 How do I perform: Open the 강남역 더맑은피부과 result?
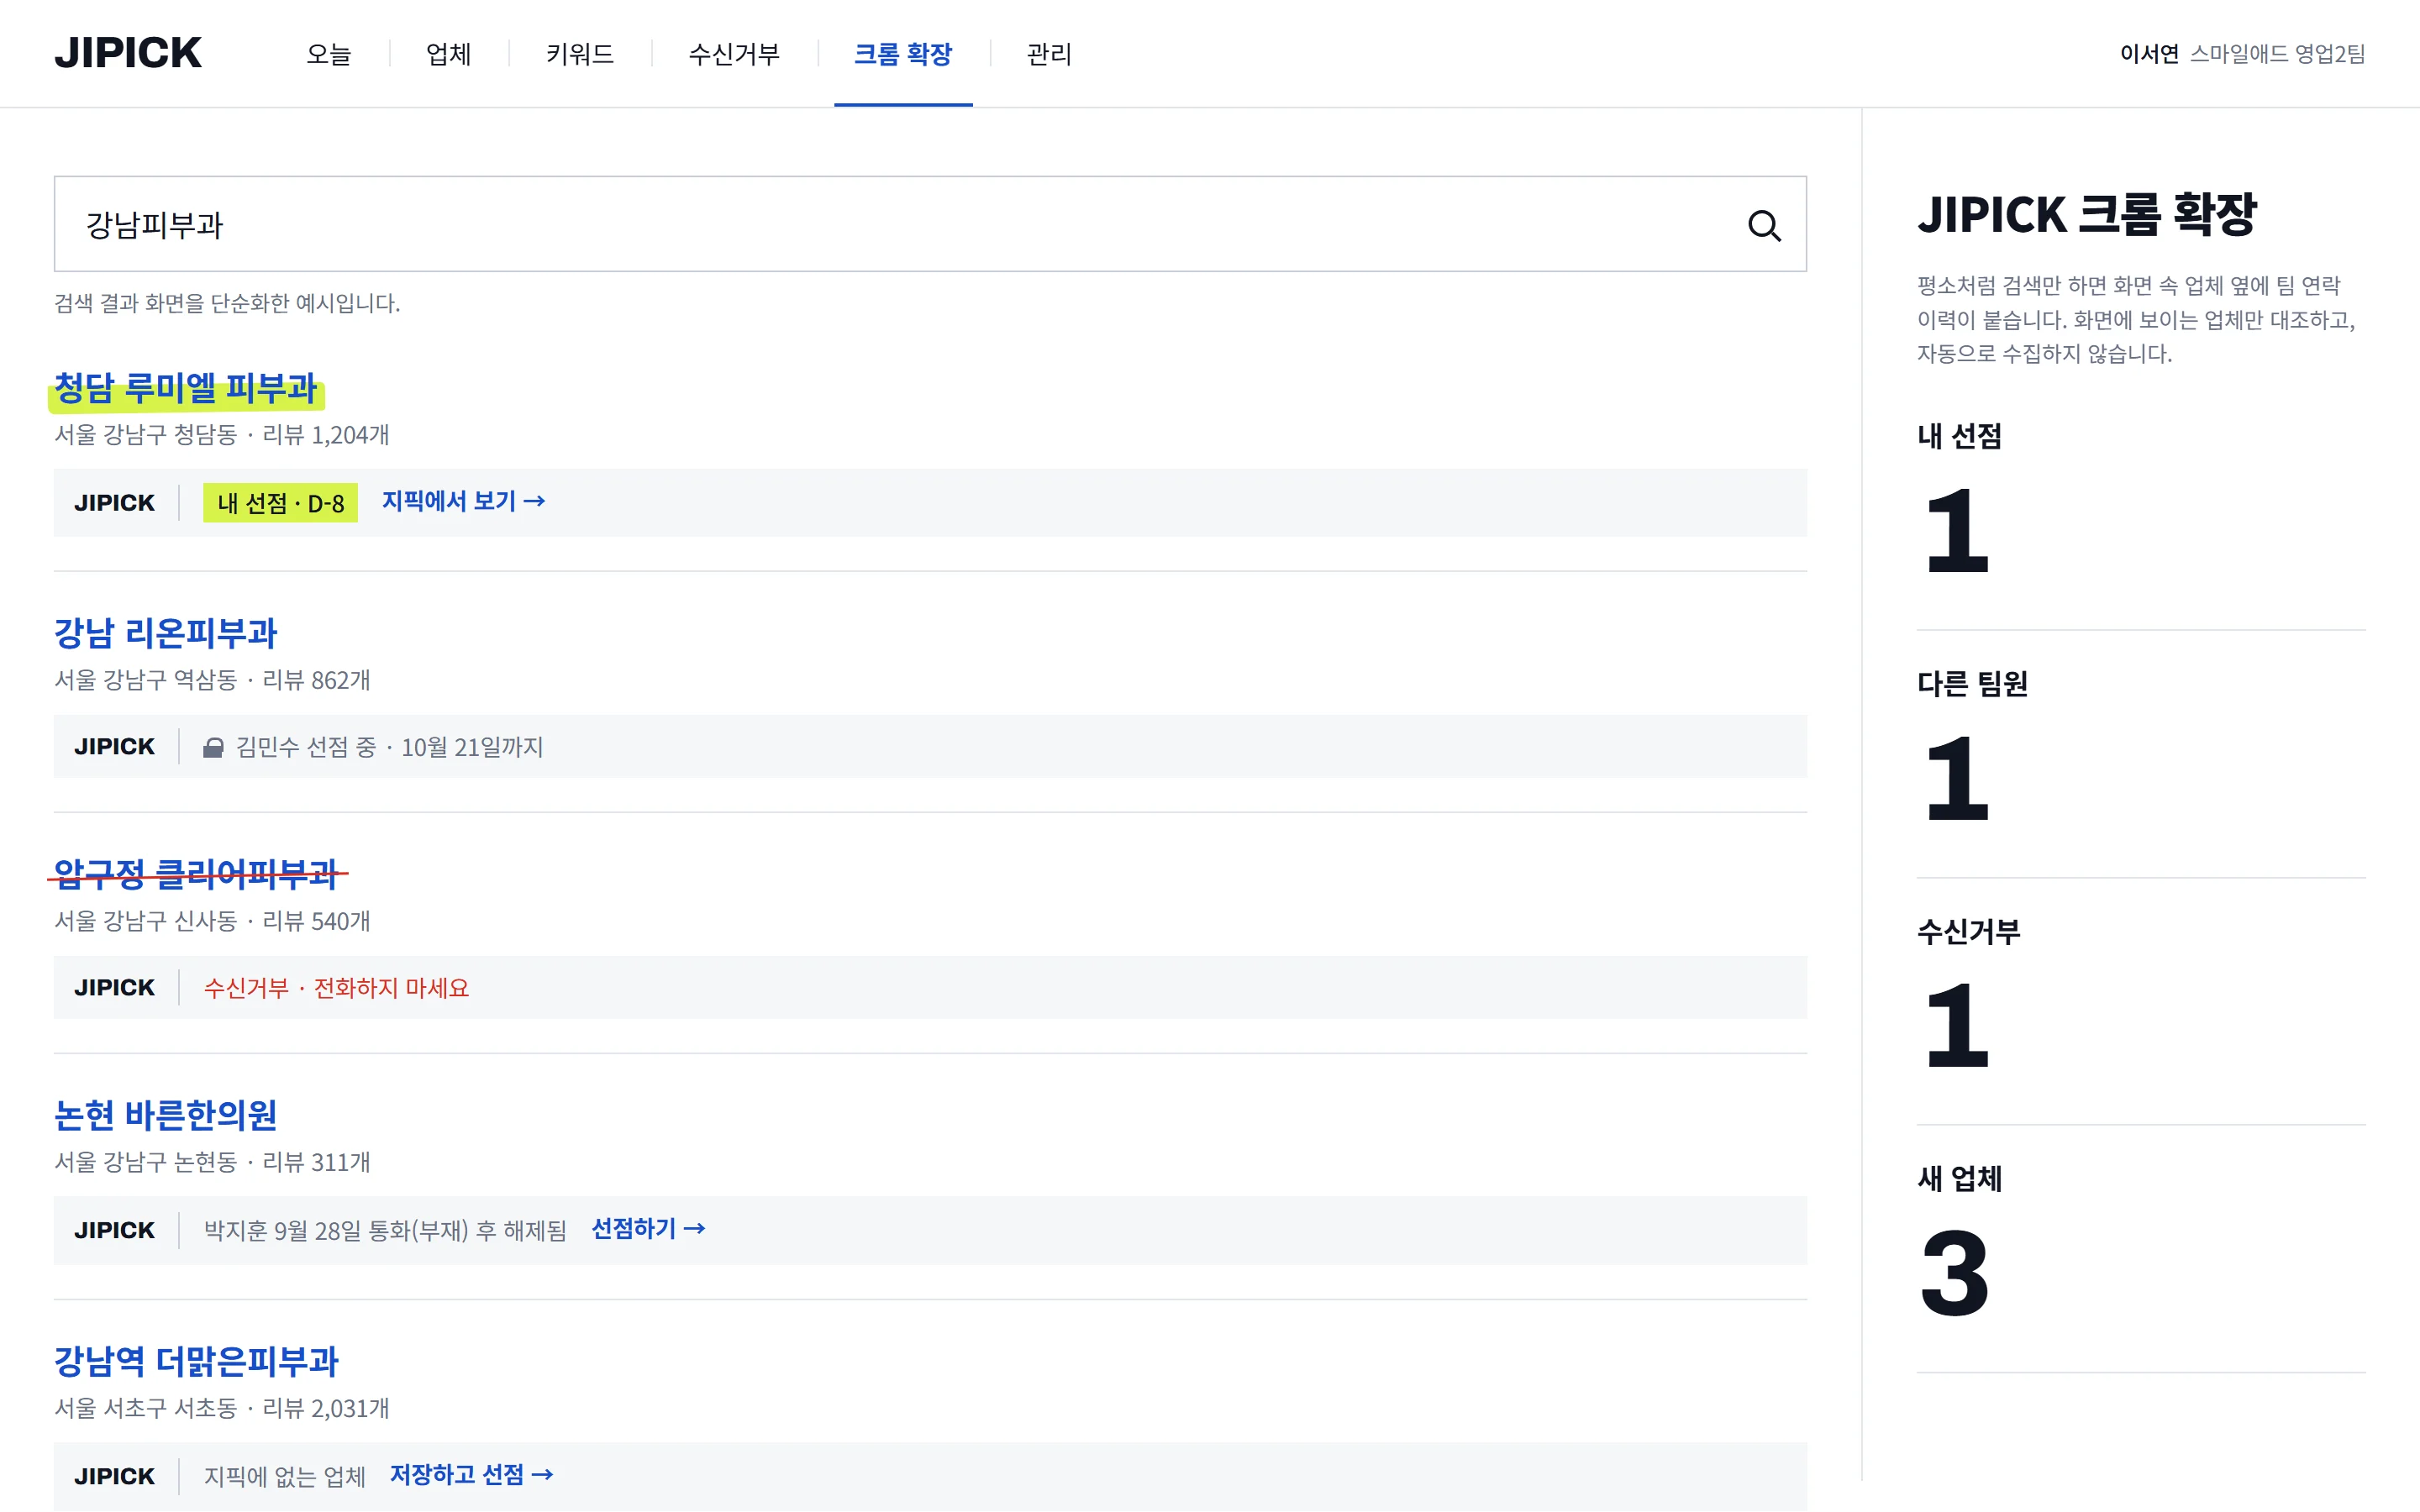click(x=196, y=1361)
